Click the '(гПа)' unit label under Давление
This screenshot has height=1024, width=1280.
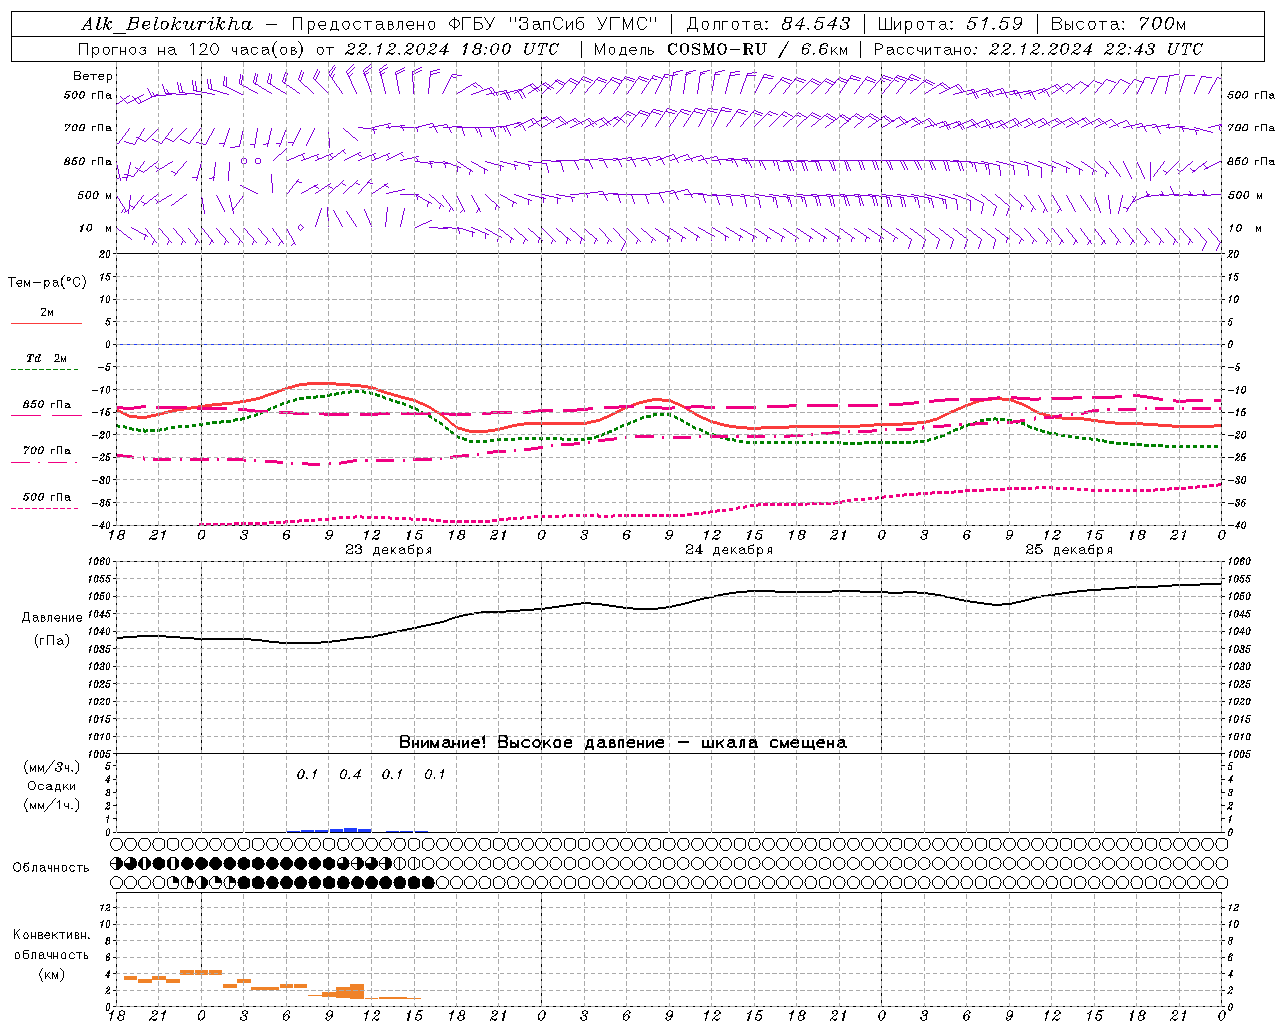tap(52, 641)
